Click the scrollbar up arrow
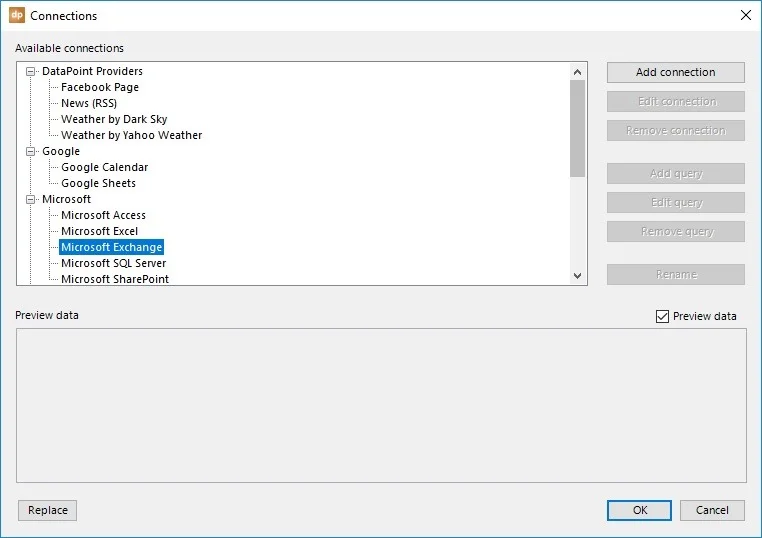 pos(577,72)
